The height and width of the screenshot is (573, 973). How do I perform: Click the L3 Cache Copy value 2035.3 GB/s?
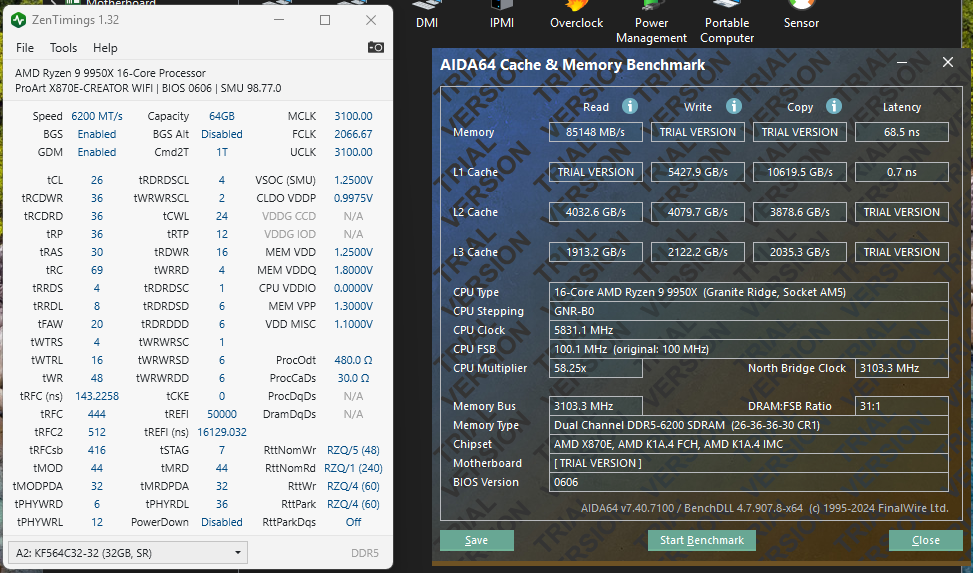pos(800,252)
